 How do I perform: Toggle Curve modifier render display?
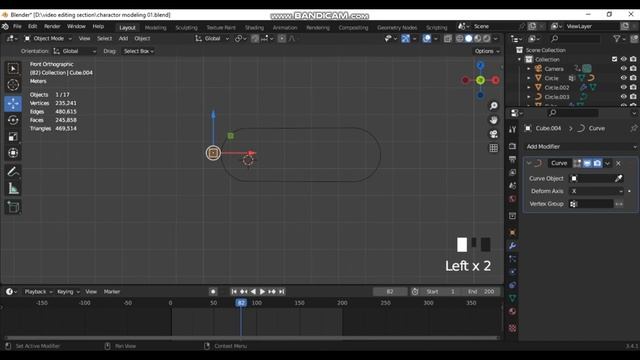(597, 163)
